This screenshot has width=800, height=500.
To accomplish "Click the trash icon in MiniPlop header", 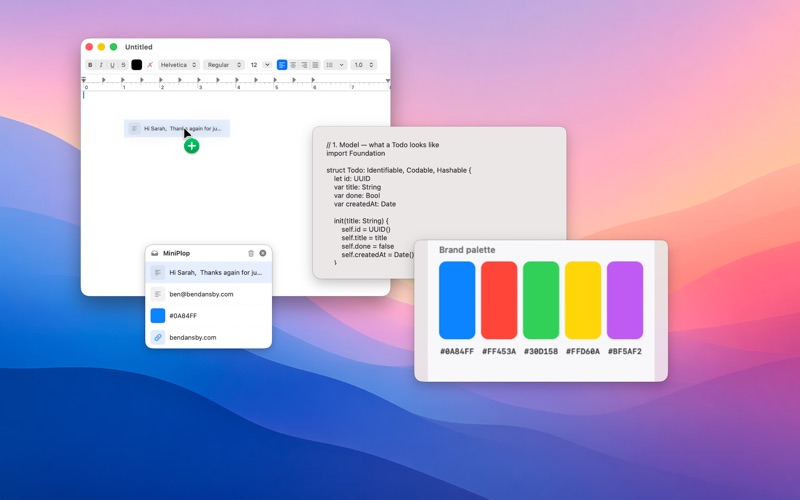I will (251, 253).
